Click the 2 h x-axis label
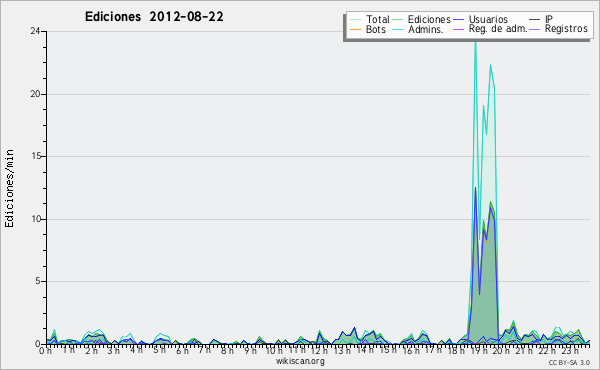The height and width of the screenshot is (370, 600). 91,351
